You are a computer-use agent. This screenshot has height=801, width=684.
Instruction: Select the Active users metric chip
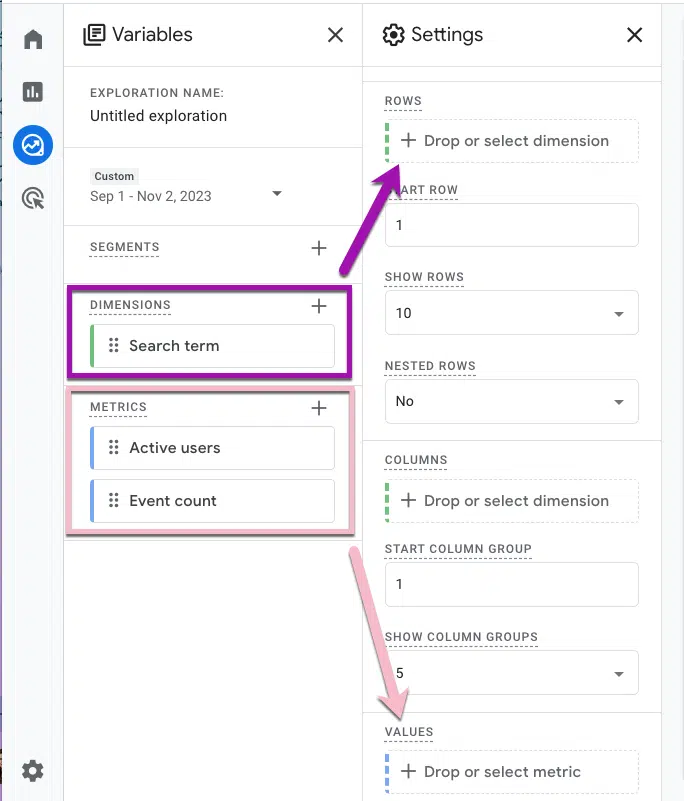213,448
